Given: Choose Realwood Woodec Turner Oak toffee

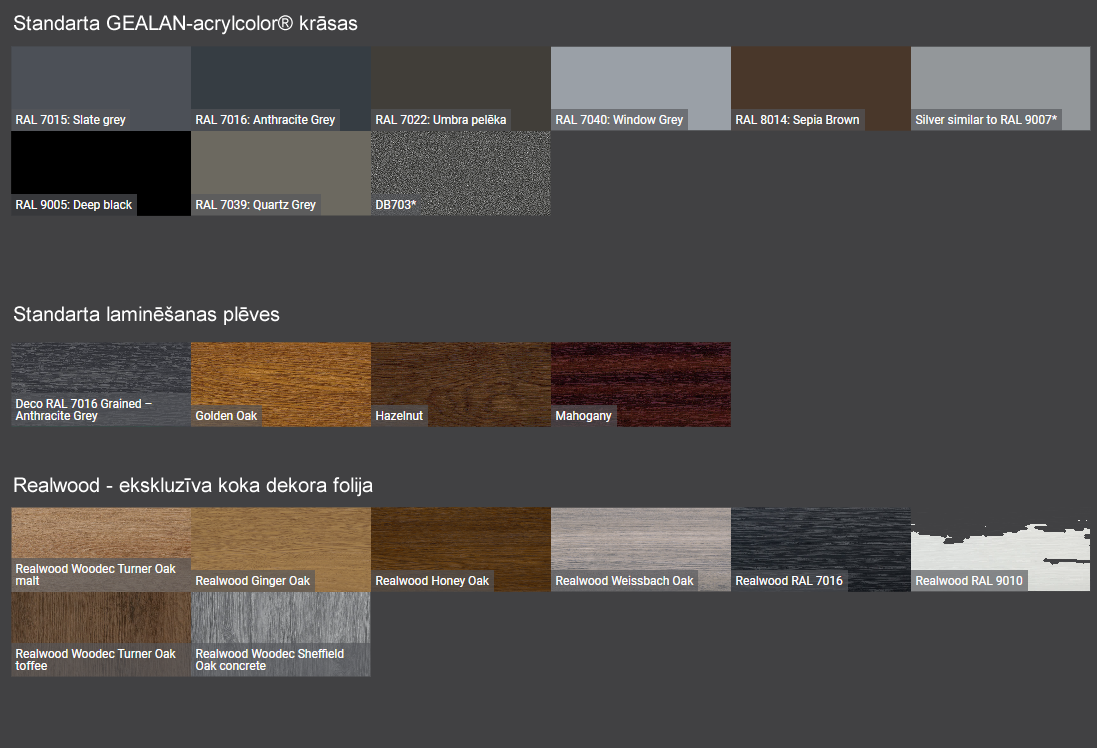Looking at the screenshot, I should [x=101, y=634].
